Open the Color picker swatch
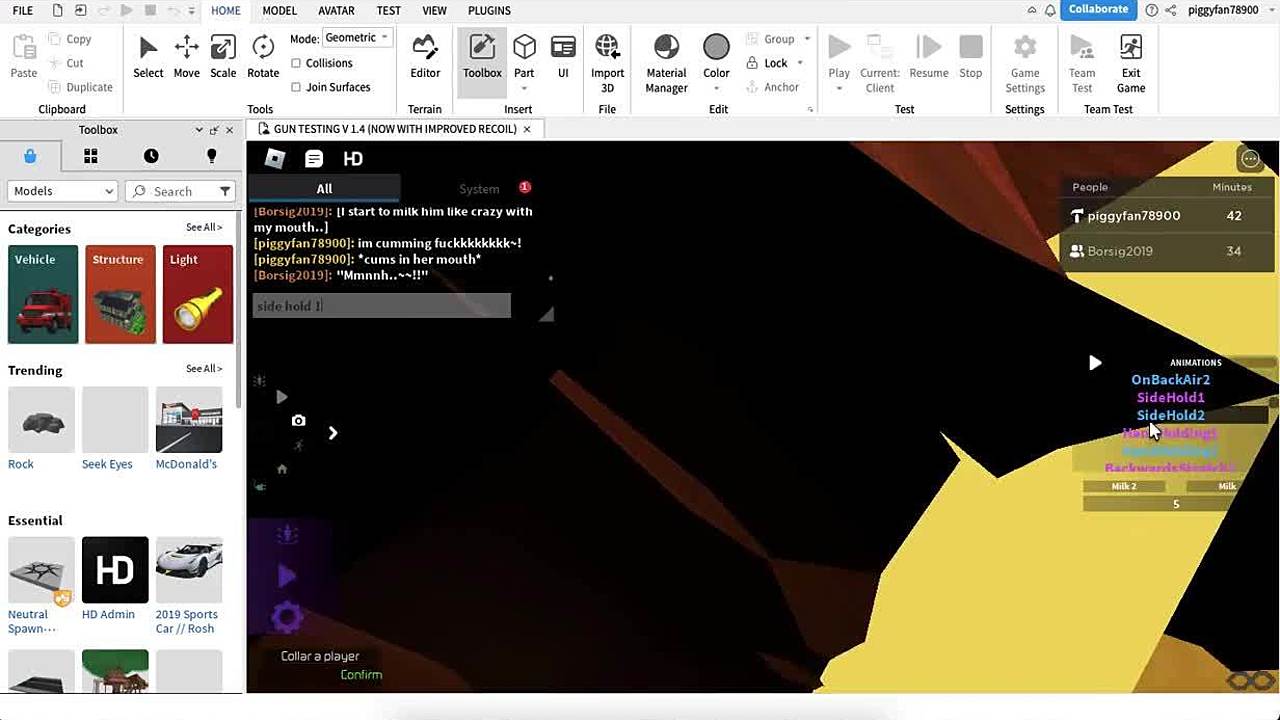Image resolution: width=1280 pixels, height=720 pixels. click(716, 47)
